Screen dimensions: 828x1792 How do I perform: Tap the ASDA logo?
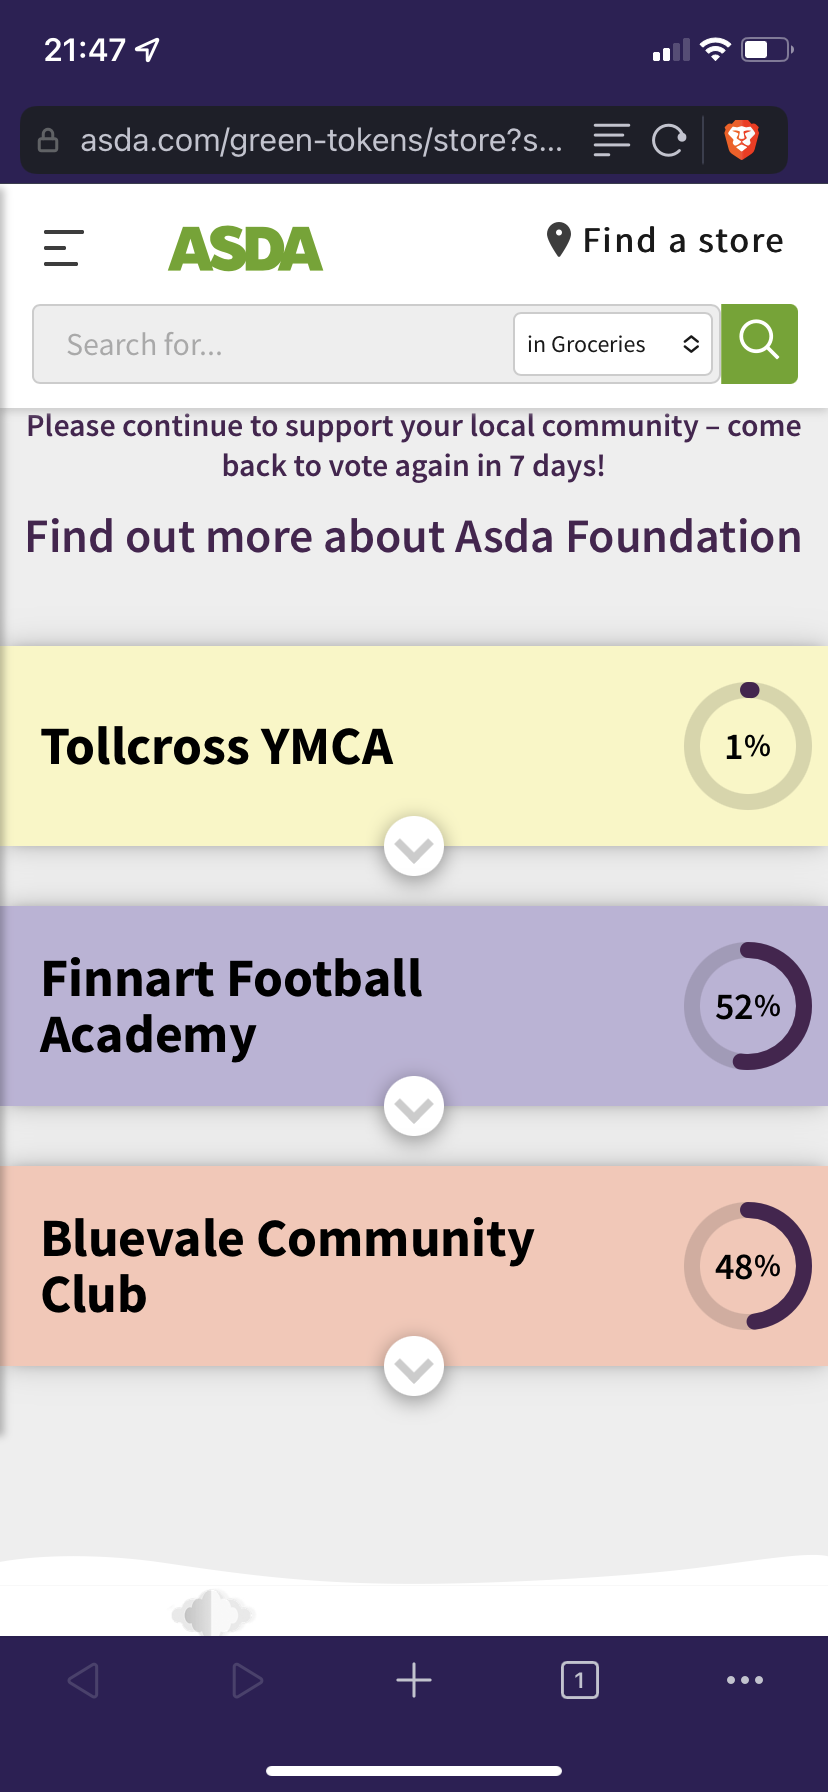coord(245,248)
